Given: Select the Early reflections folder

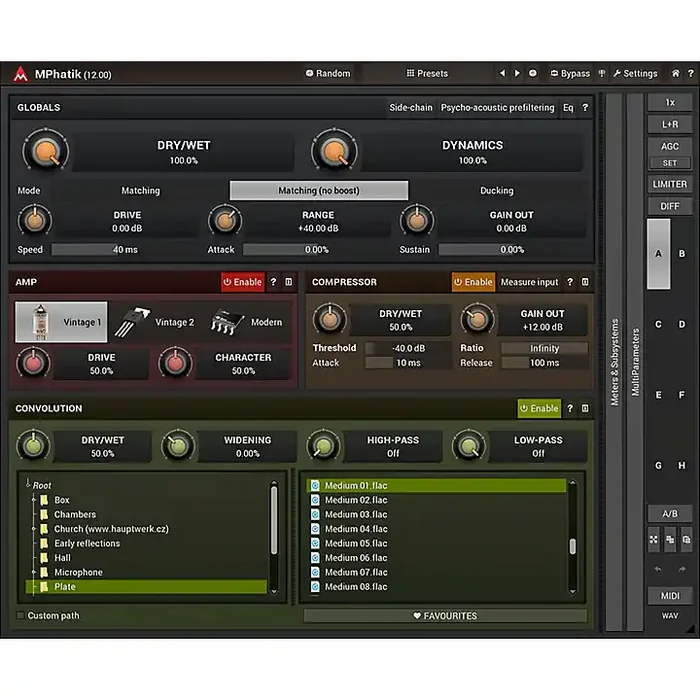Looking at the screenshot, I should click(x=87, y=543).
